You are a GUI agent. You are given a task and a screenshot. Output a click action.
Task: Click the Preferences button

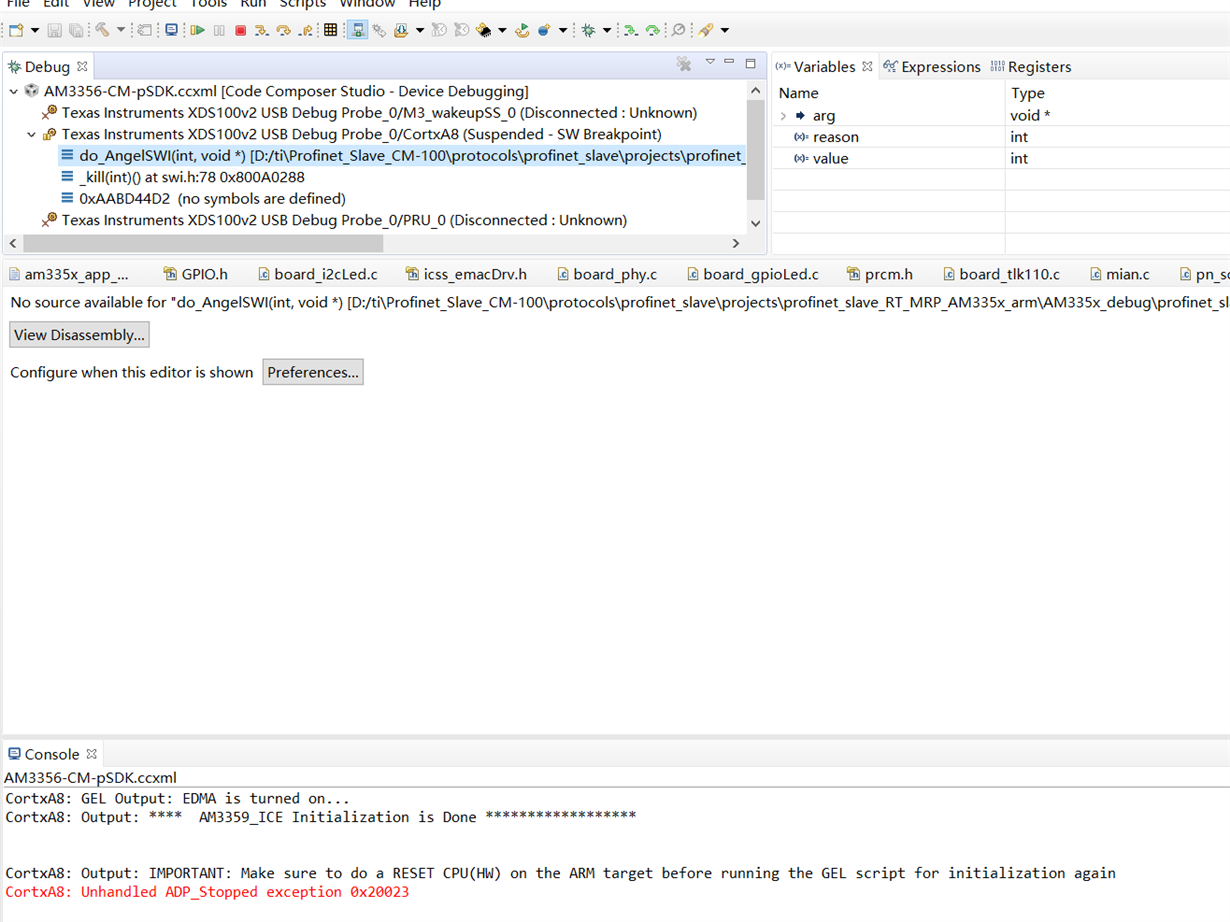pos(313,372)
